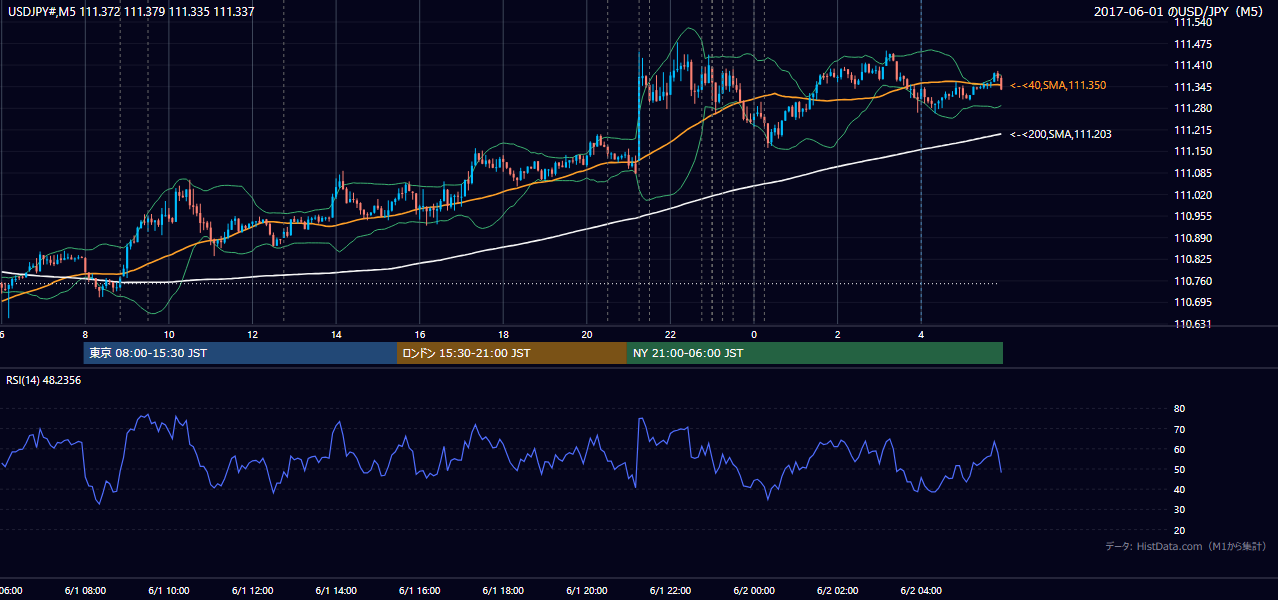
Task: Click the 6/1 12:00 time axis label
Action: [x=252, y=590]
